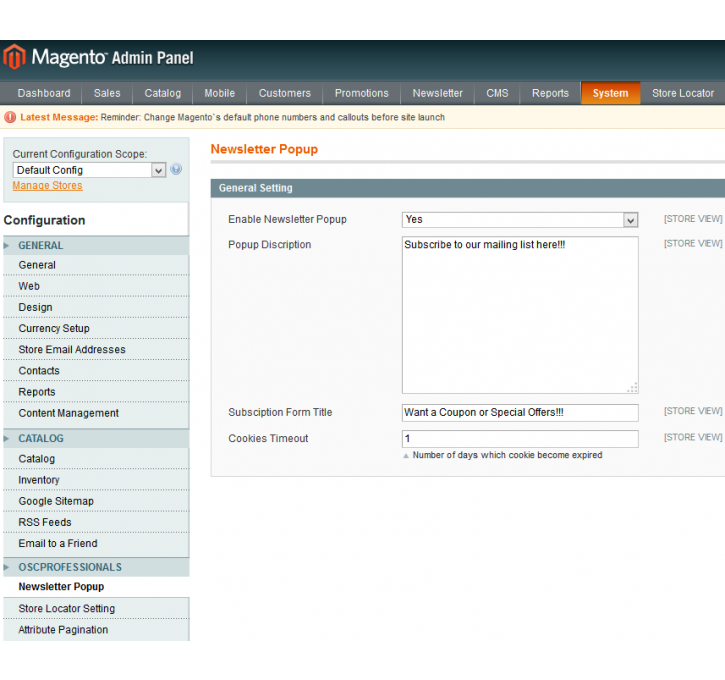Collapse the CATALOG configuration section
This screenshot has height=680, width=725.
[96, 438]
